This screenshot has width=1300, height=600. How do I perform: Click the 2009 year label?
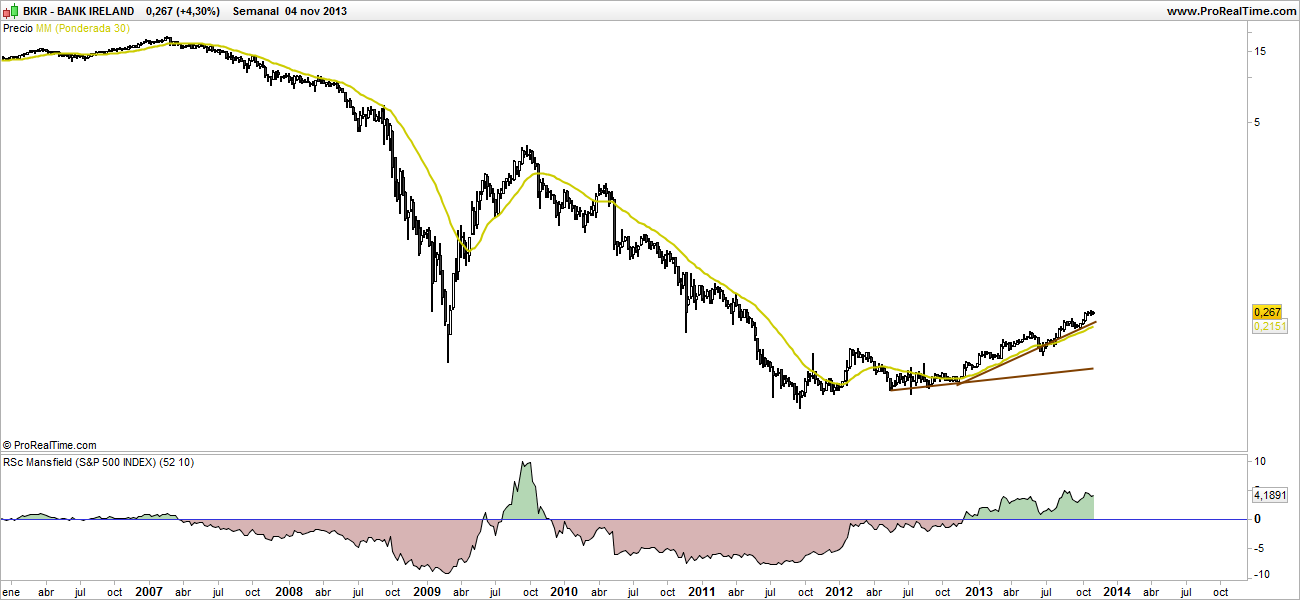coord(427,591)
